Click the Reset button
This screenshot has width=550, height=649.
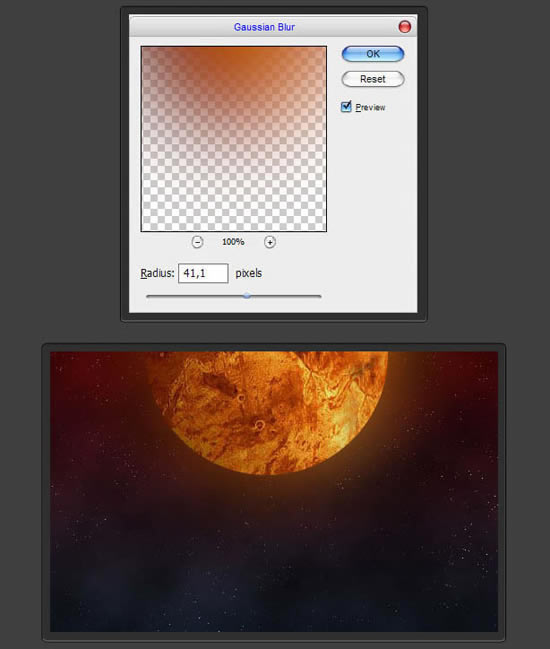click(x=372, y=79)
